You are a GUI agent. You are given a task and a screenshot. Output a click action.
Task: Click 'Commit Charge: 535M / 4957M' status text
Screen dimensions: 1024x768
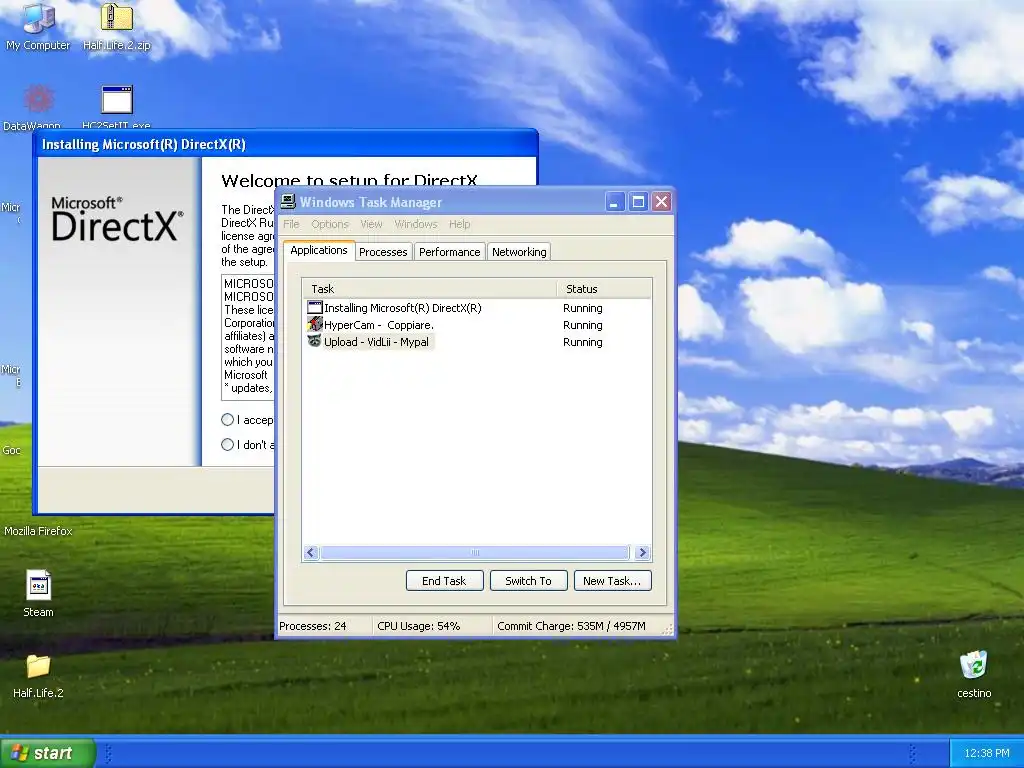pos(571,626)
